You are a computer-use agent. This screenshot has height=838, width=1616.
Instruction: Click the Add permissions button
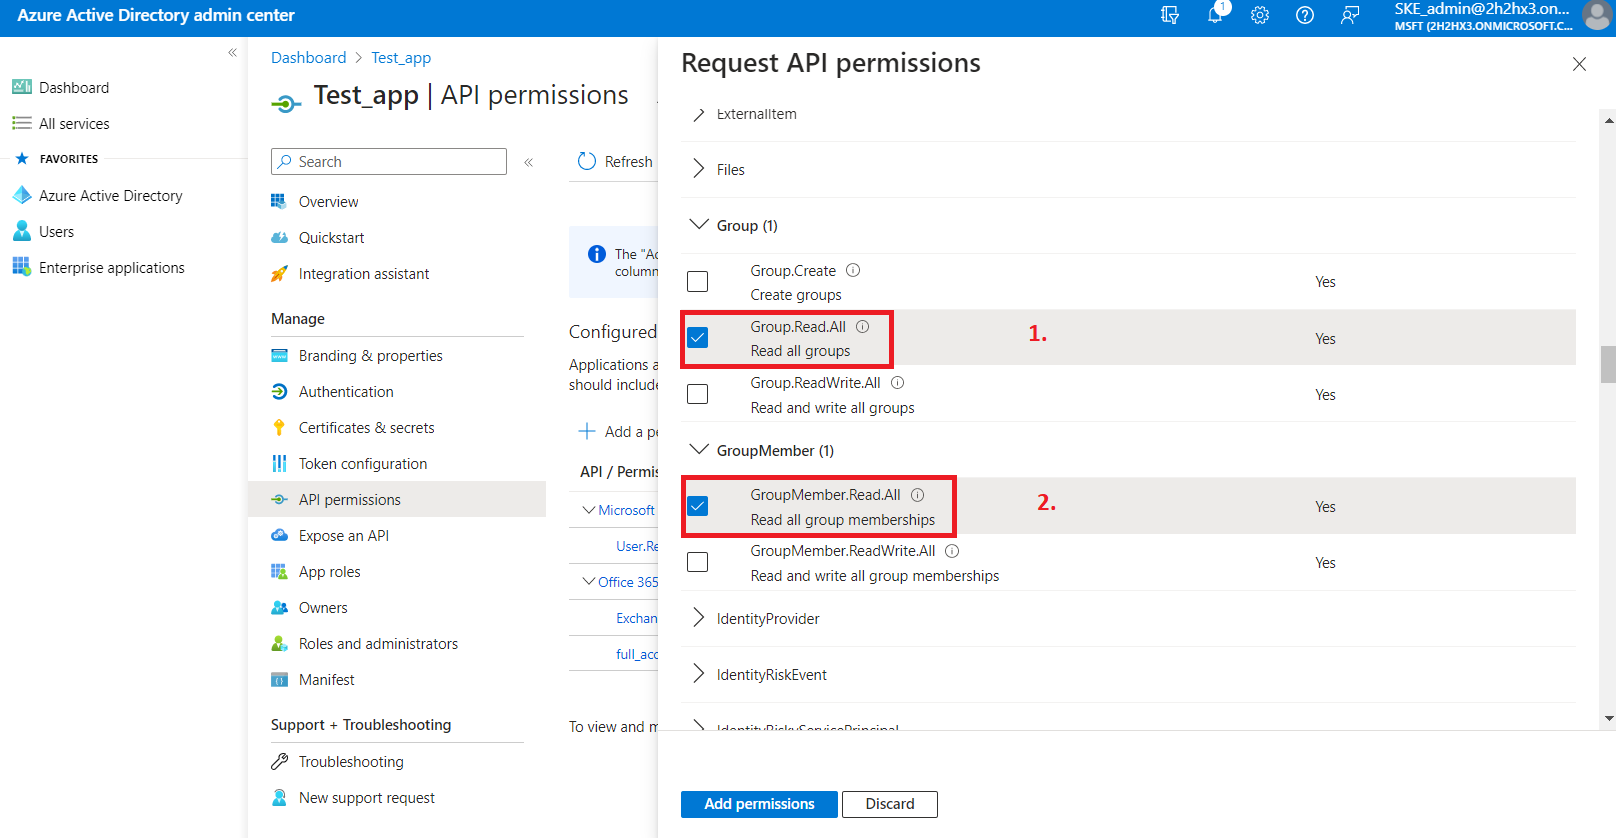759,804
